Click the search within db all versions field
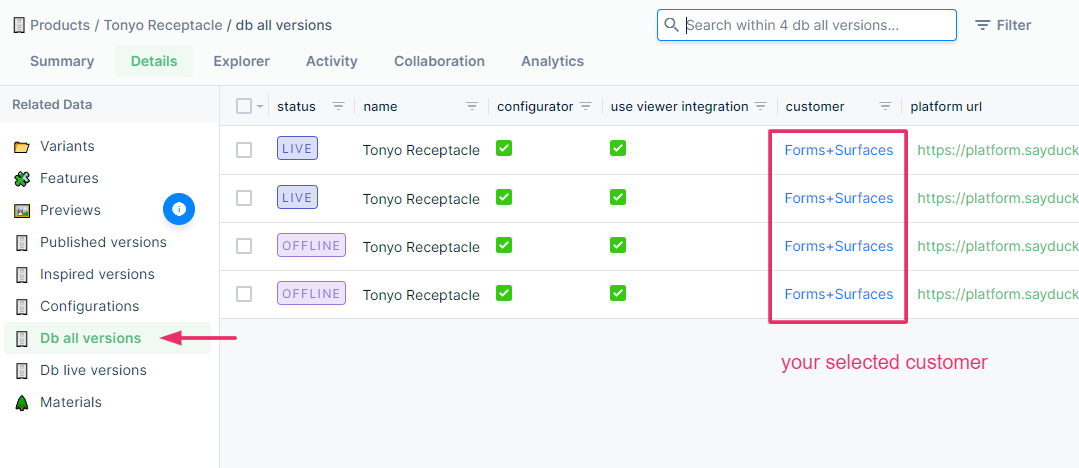Viewport: 1079px width, 468px height. [806, 25]
